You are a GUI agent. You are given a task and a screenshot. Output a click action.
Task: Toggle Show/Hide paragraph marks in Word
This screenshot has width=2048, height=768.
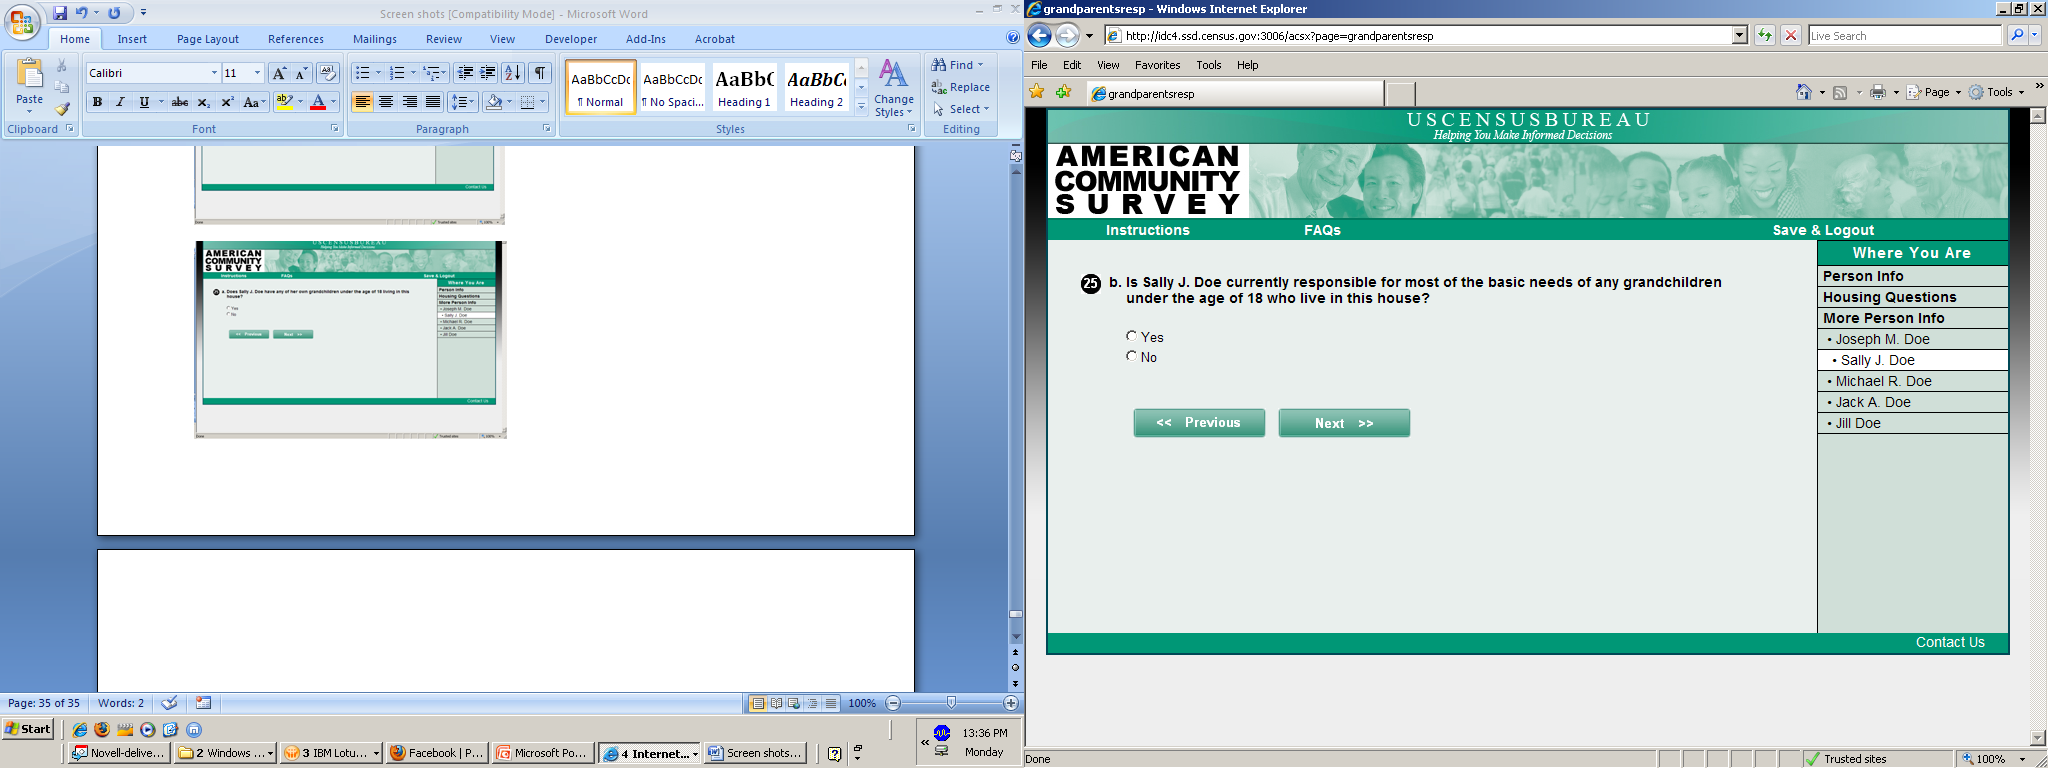pyautogui.click(x=540, y=73)
